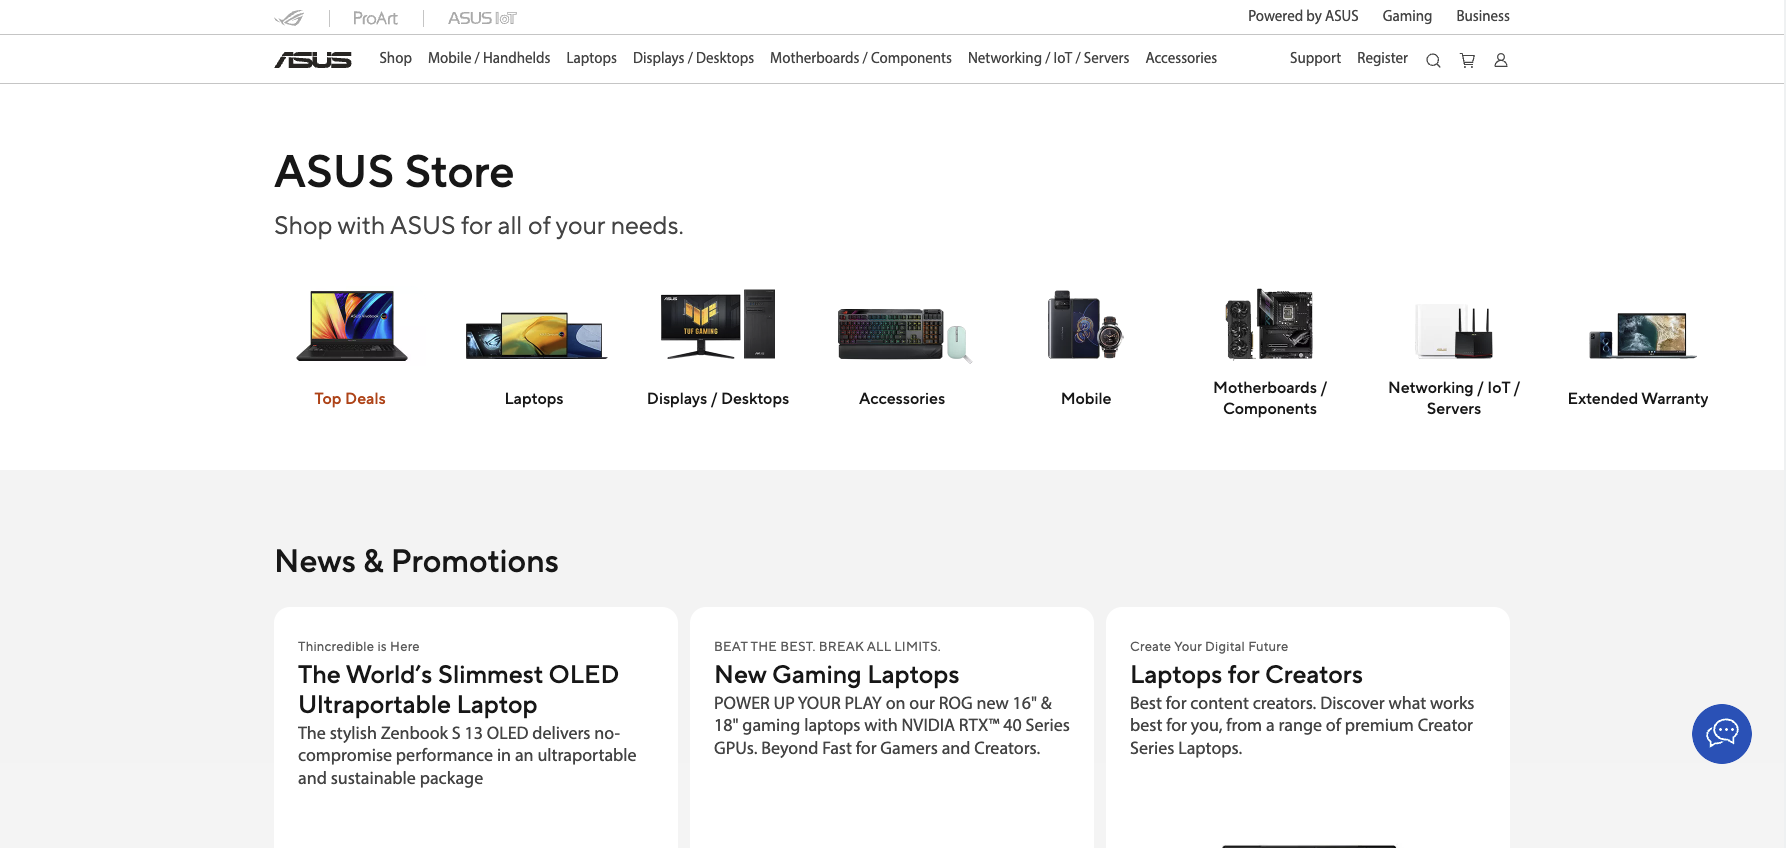Viewport: 1786px width, 848px height.
Task: Open the search magnifier icon
Action: pyautogui.click(x=1433, y=60)
